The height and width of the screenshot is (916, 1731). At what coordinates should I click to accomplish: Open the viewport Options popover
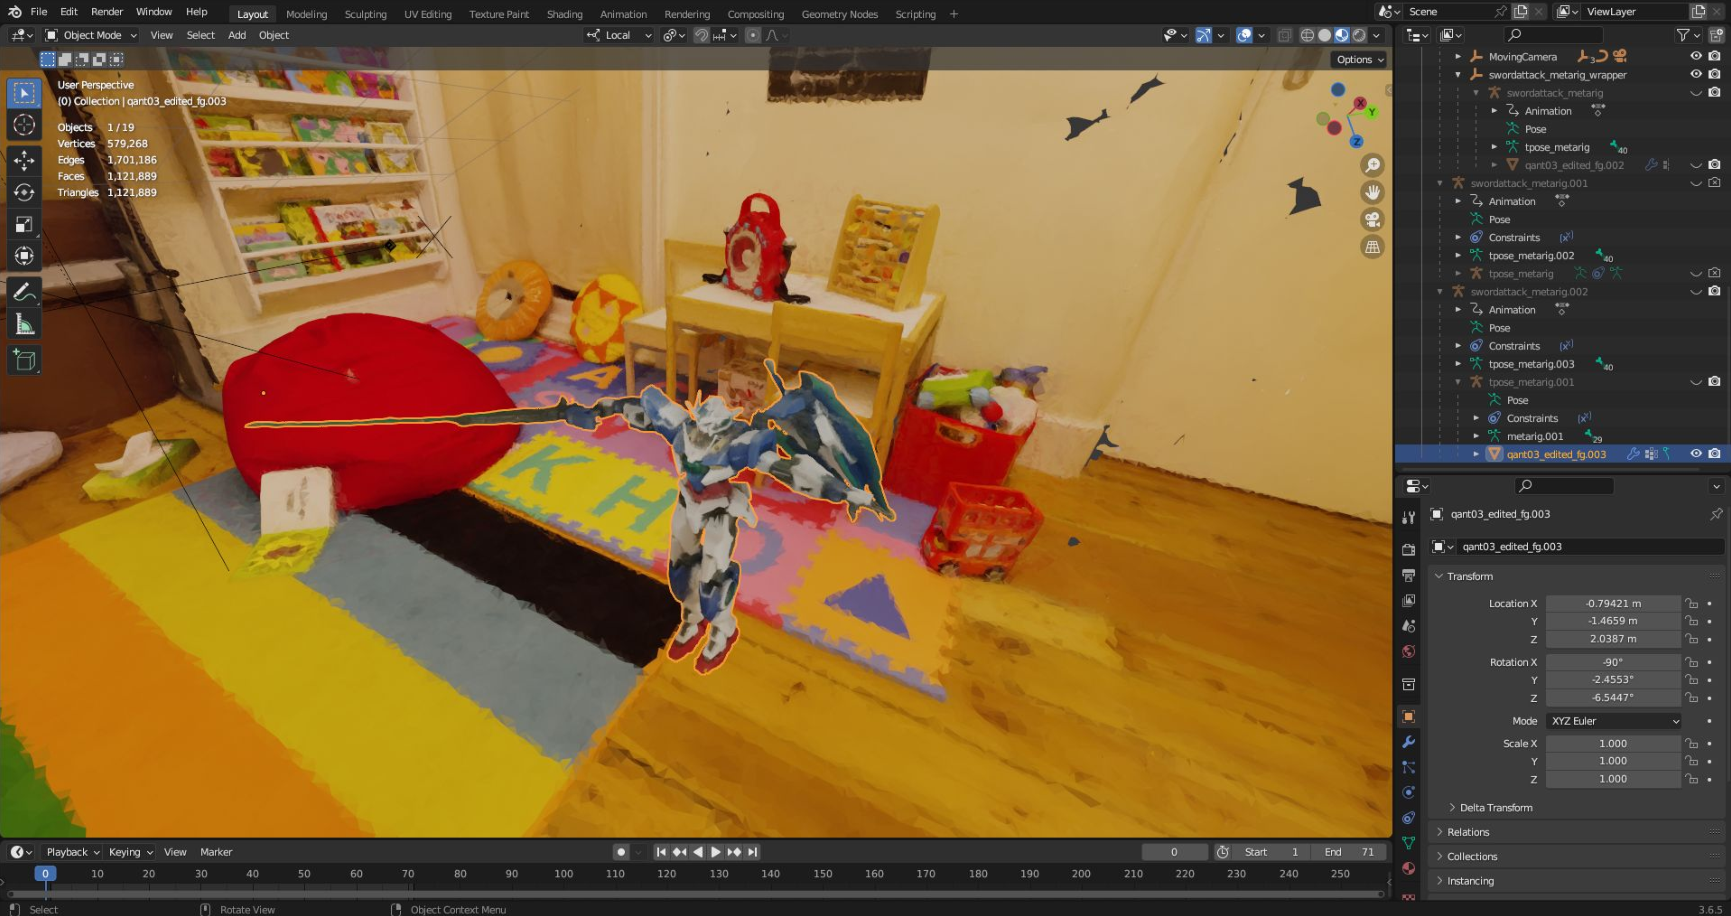1357,59
